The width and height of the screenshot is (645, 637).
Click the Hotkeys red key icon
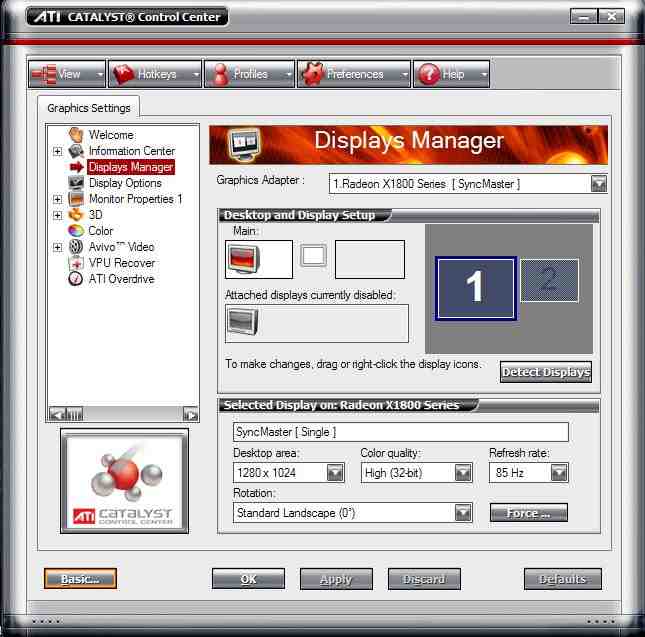click(123, 74)
